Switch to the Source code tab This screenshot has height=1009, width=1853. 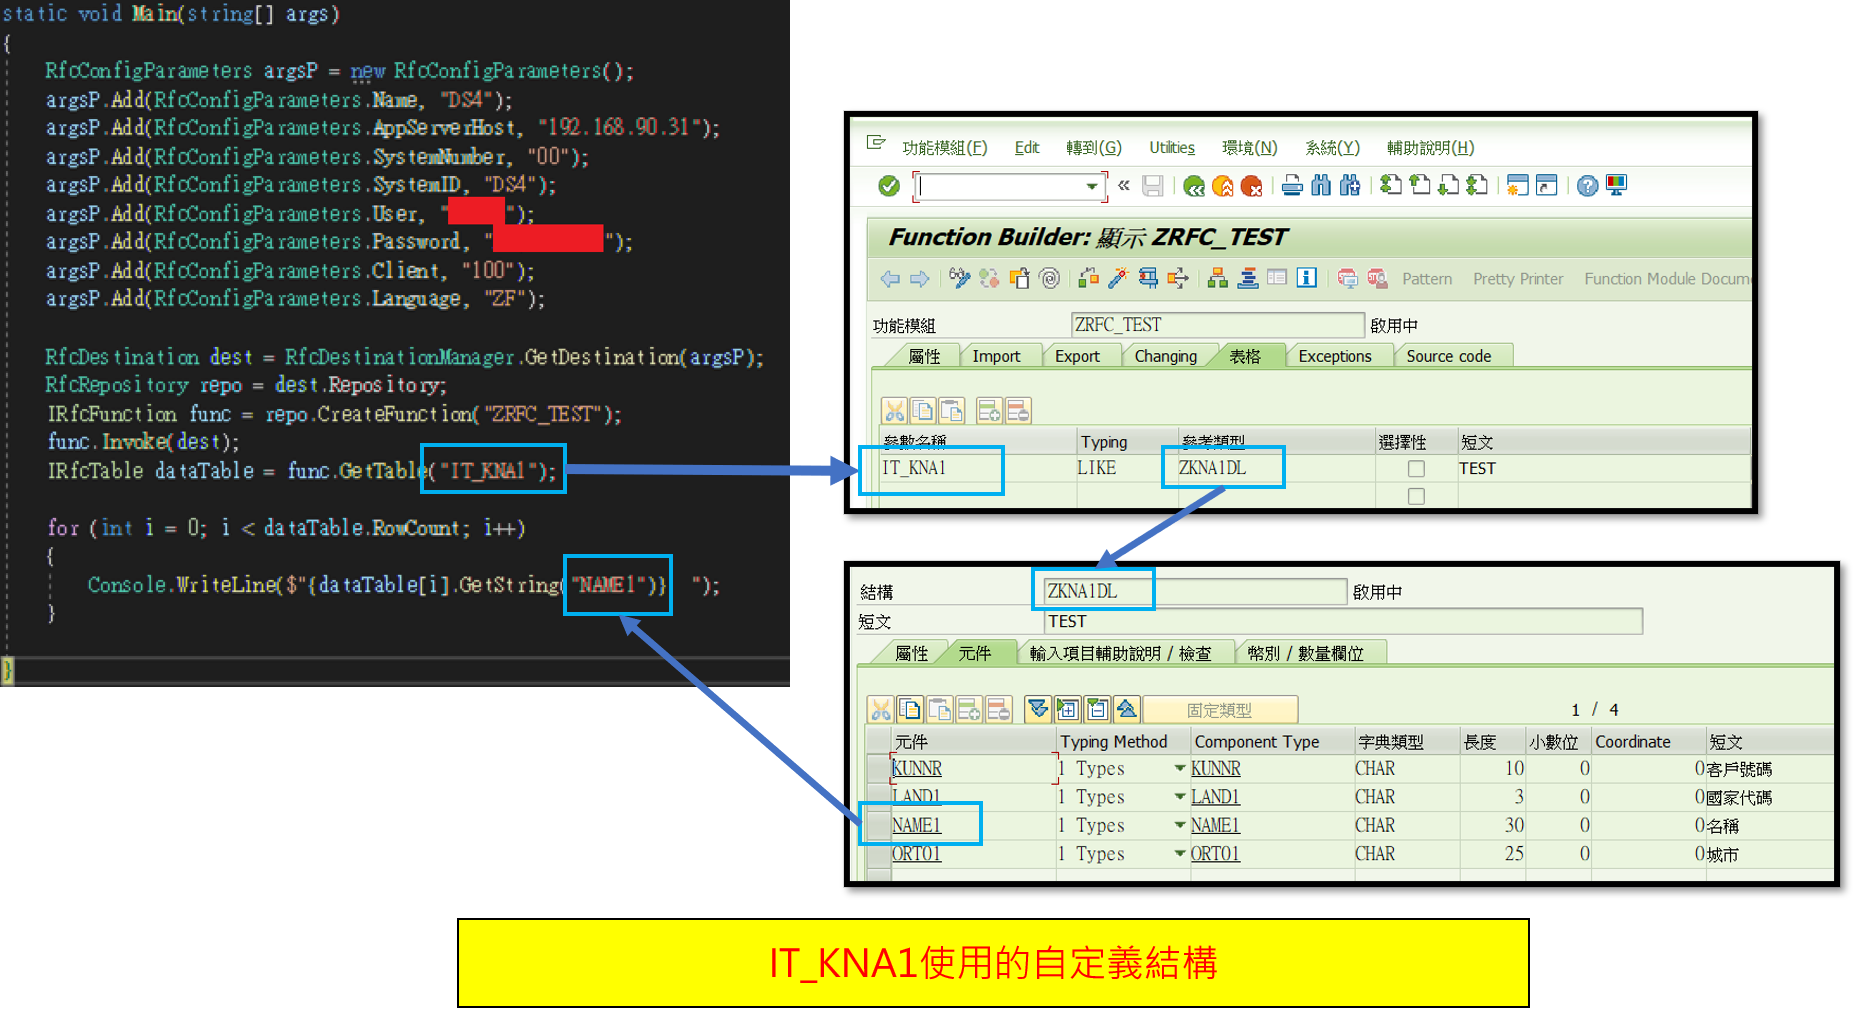point(1448,356)
